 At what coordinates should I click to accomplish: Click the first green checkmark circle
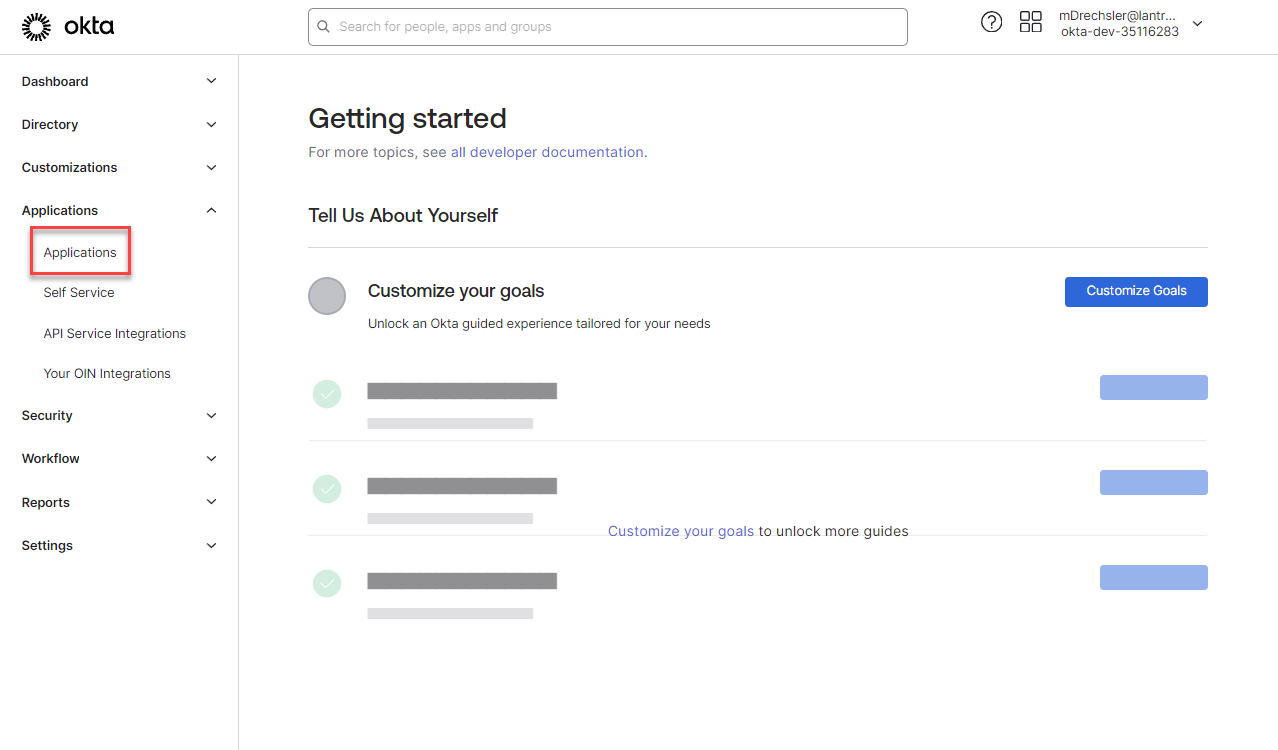click(x=327, y=394)
